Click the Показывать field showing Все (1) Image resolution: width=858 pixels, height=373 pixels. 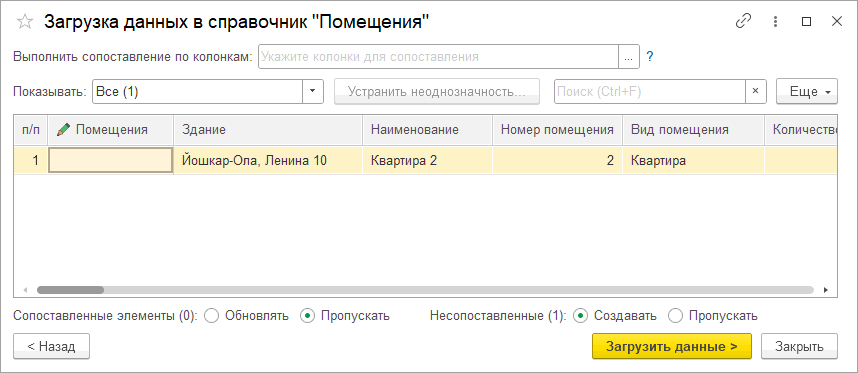coord(198,91)
